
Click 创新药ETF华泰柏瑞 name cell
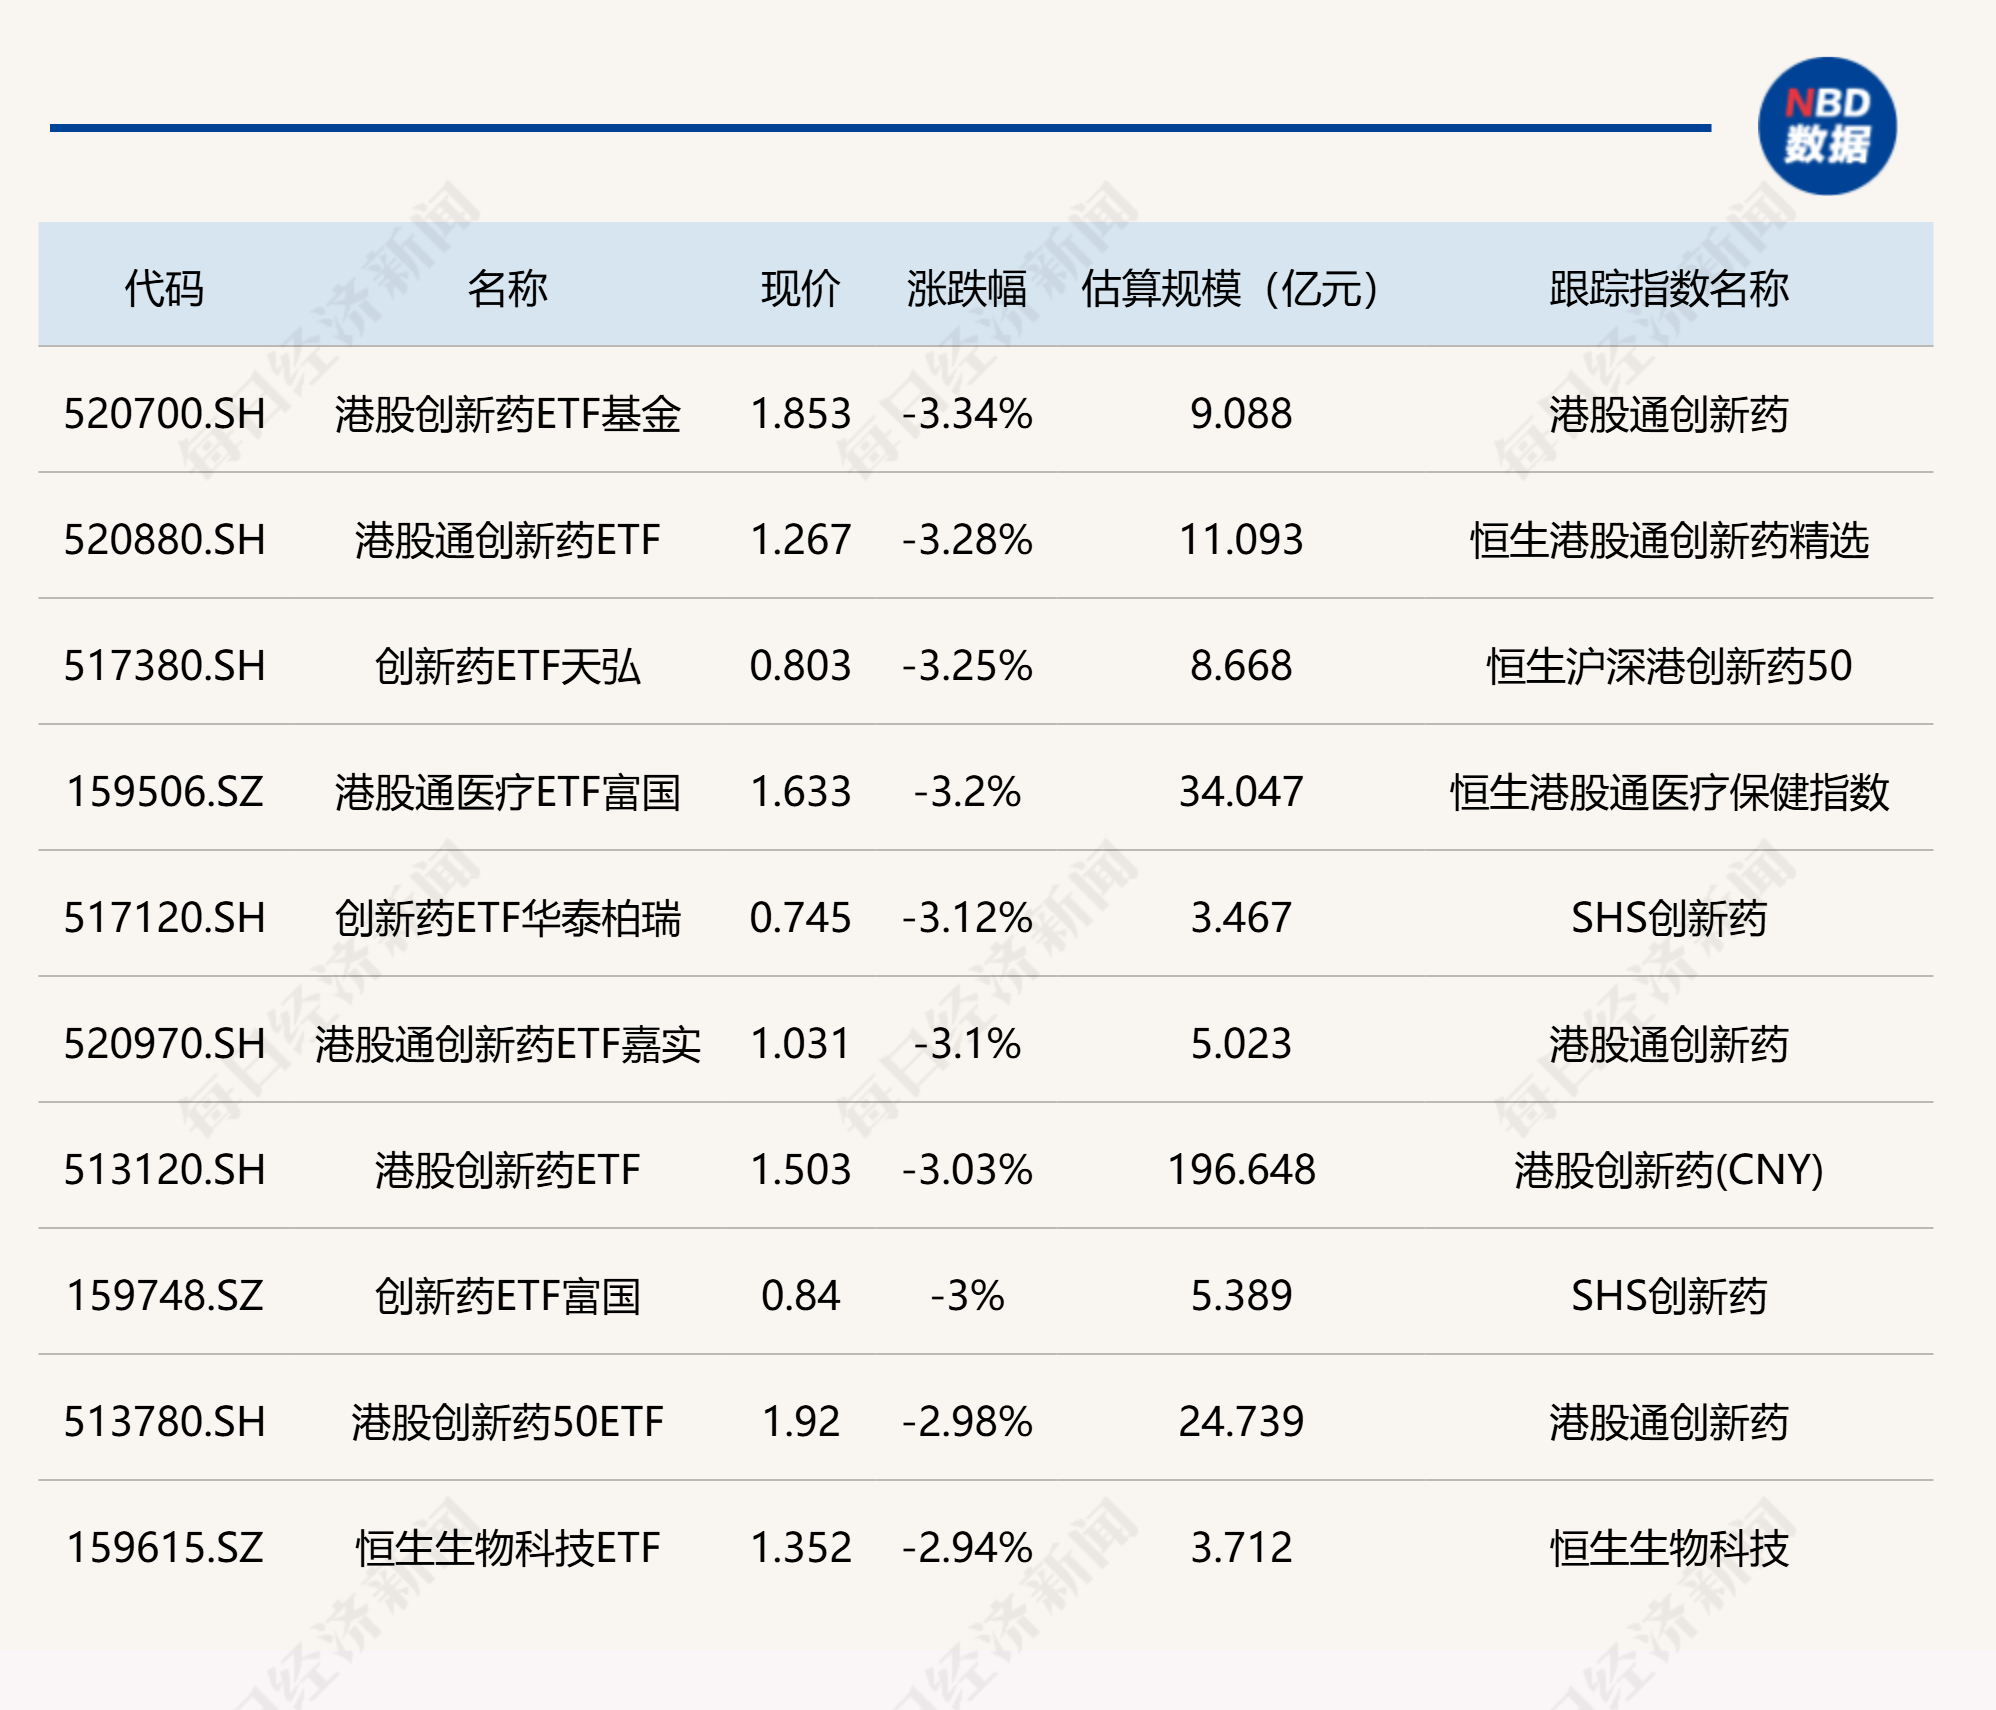pyautogui.click(x=507, y=918)
